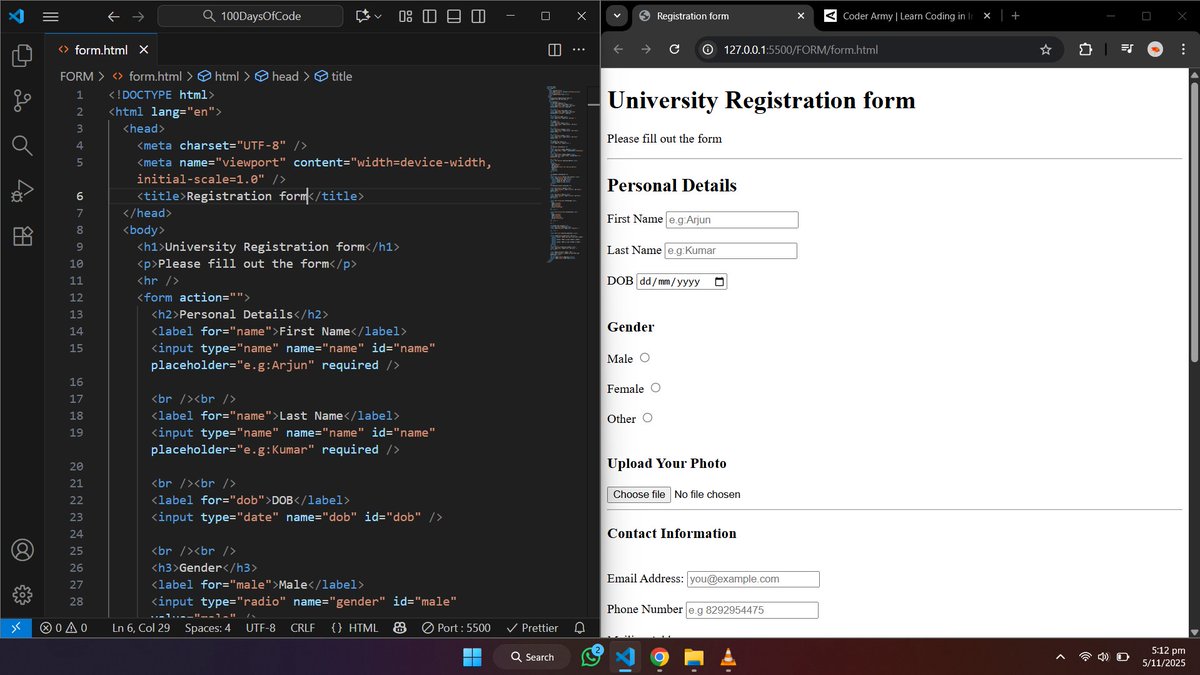Screen dimensions: 1200x675
Task: Reload the page in Chrome
Action: pyautogui.click(x=674, y=50)
